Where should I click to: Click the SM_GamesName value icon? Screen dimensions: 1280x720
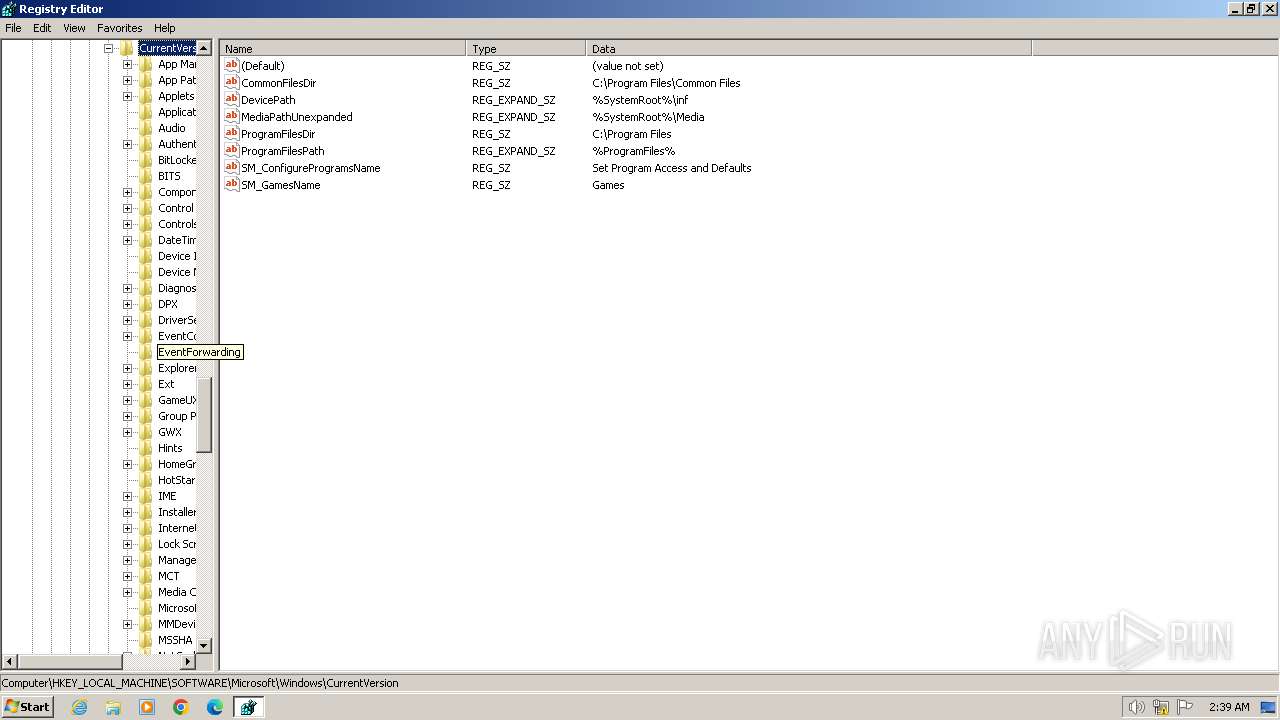click(232, 185)
